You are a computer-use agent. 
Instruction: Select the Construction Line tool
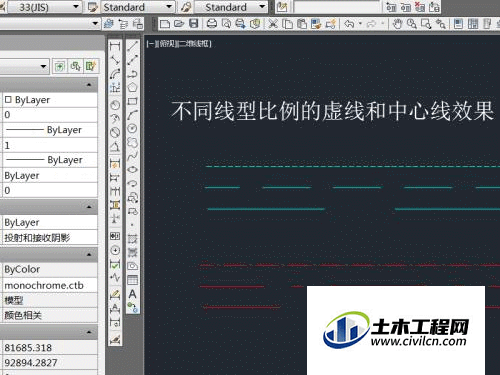click(x=133, y=60)
